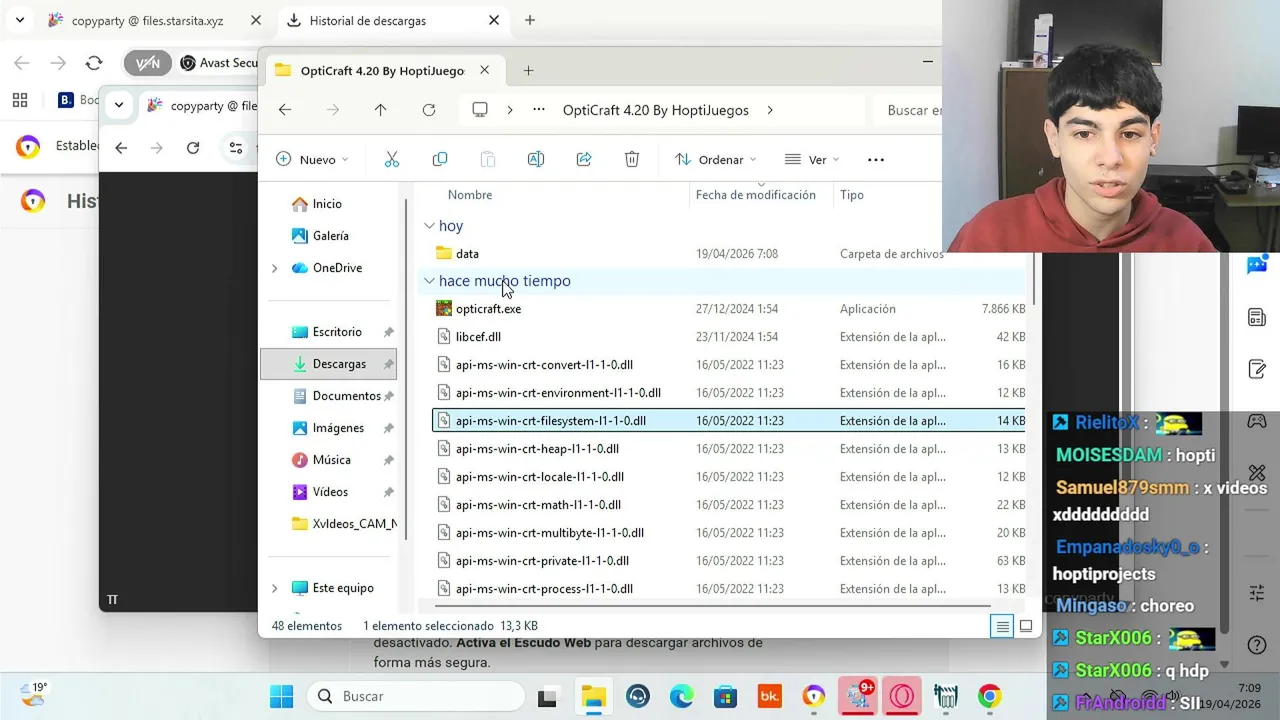Open tab search dropdown in top browser
This screenshot has width=1280, height=720.
20,20
